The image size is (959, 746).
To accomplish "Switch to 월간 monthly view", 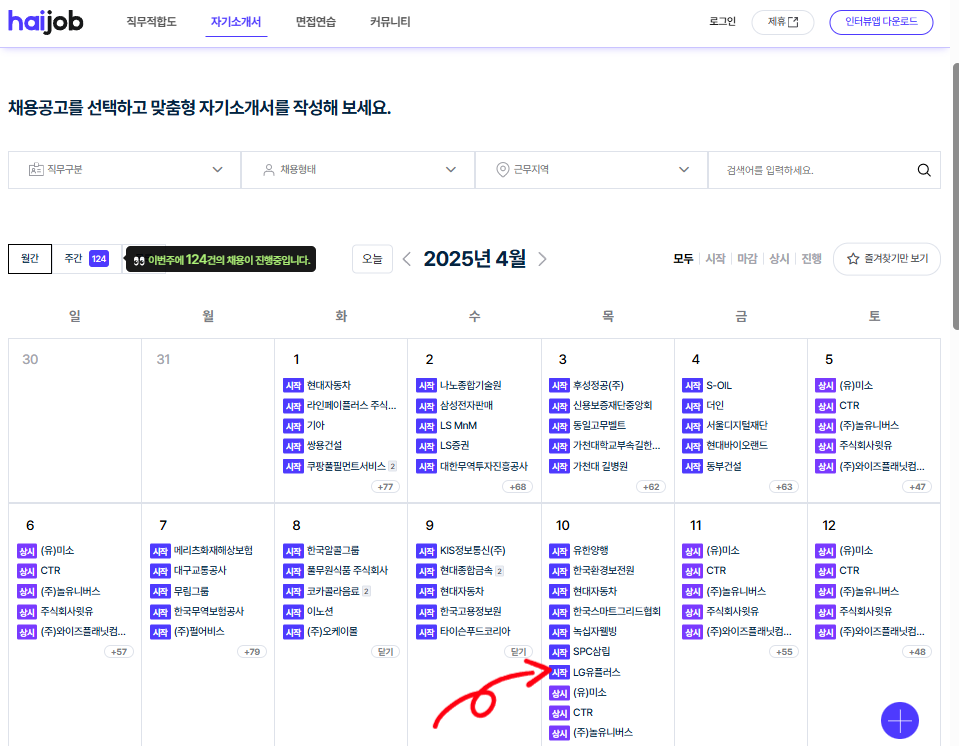I will click(x=30, y=259).
